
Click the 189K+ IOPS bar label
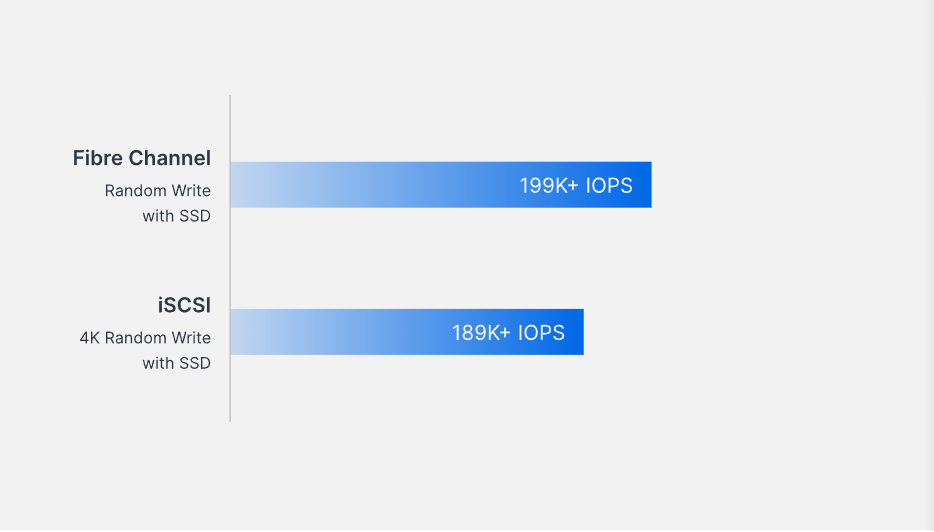tap(508, 333)
